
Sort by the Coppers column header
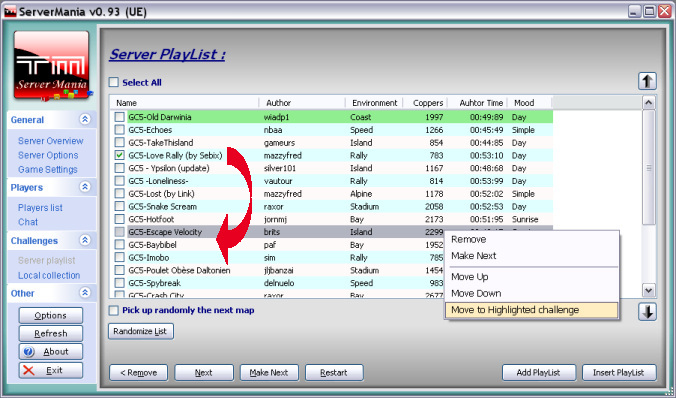click(425, 103)
